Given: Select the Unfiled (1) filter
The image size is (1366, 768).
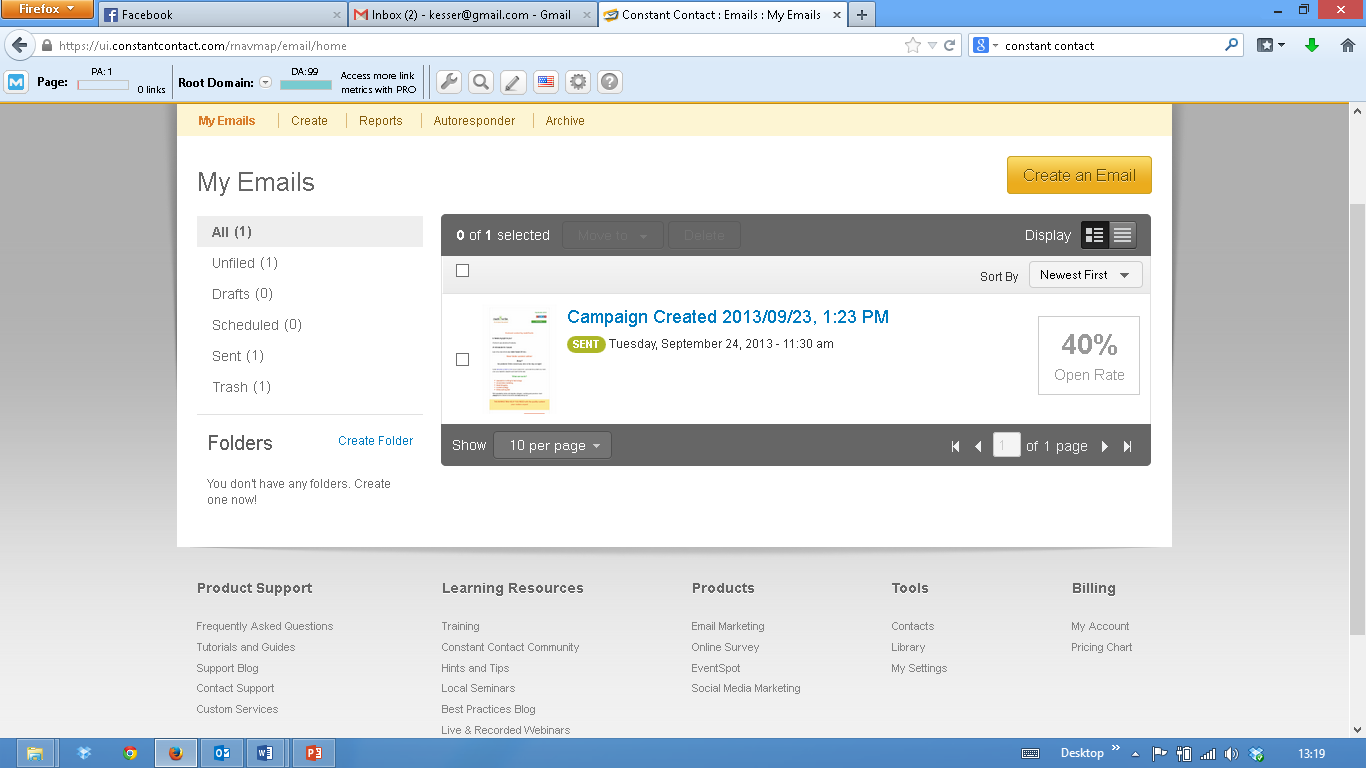Looking at the screenshot, I should [x=245, y=263].
